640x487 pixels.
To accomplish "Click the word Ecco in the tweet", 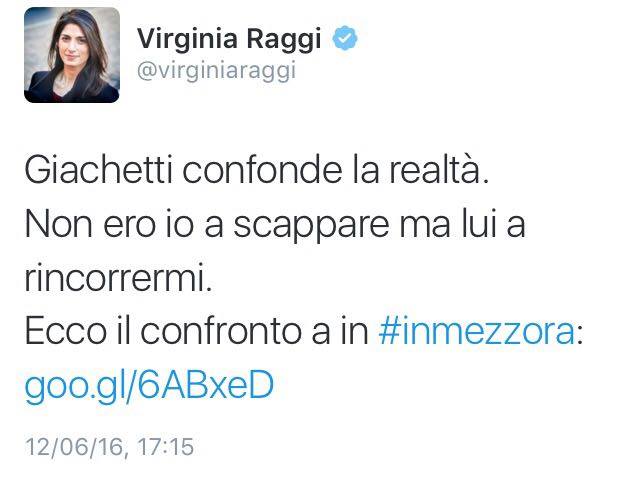I will click(66, 332).
